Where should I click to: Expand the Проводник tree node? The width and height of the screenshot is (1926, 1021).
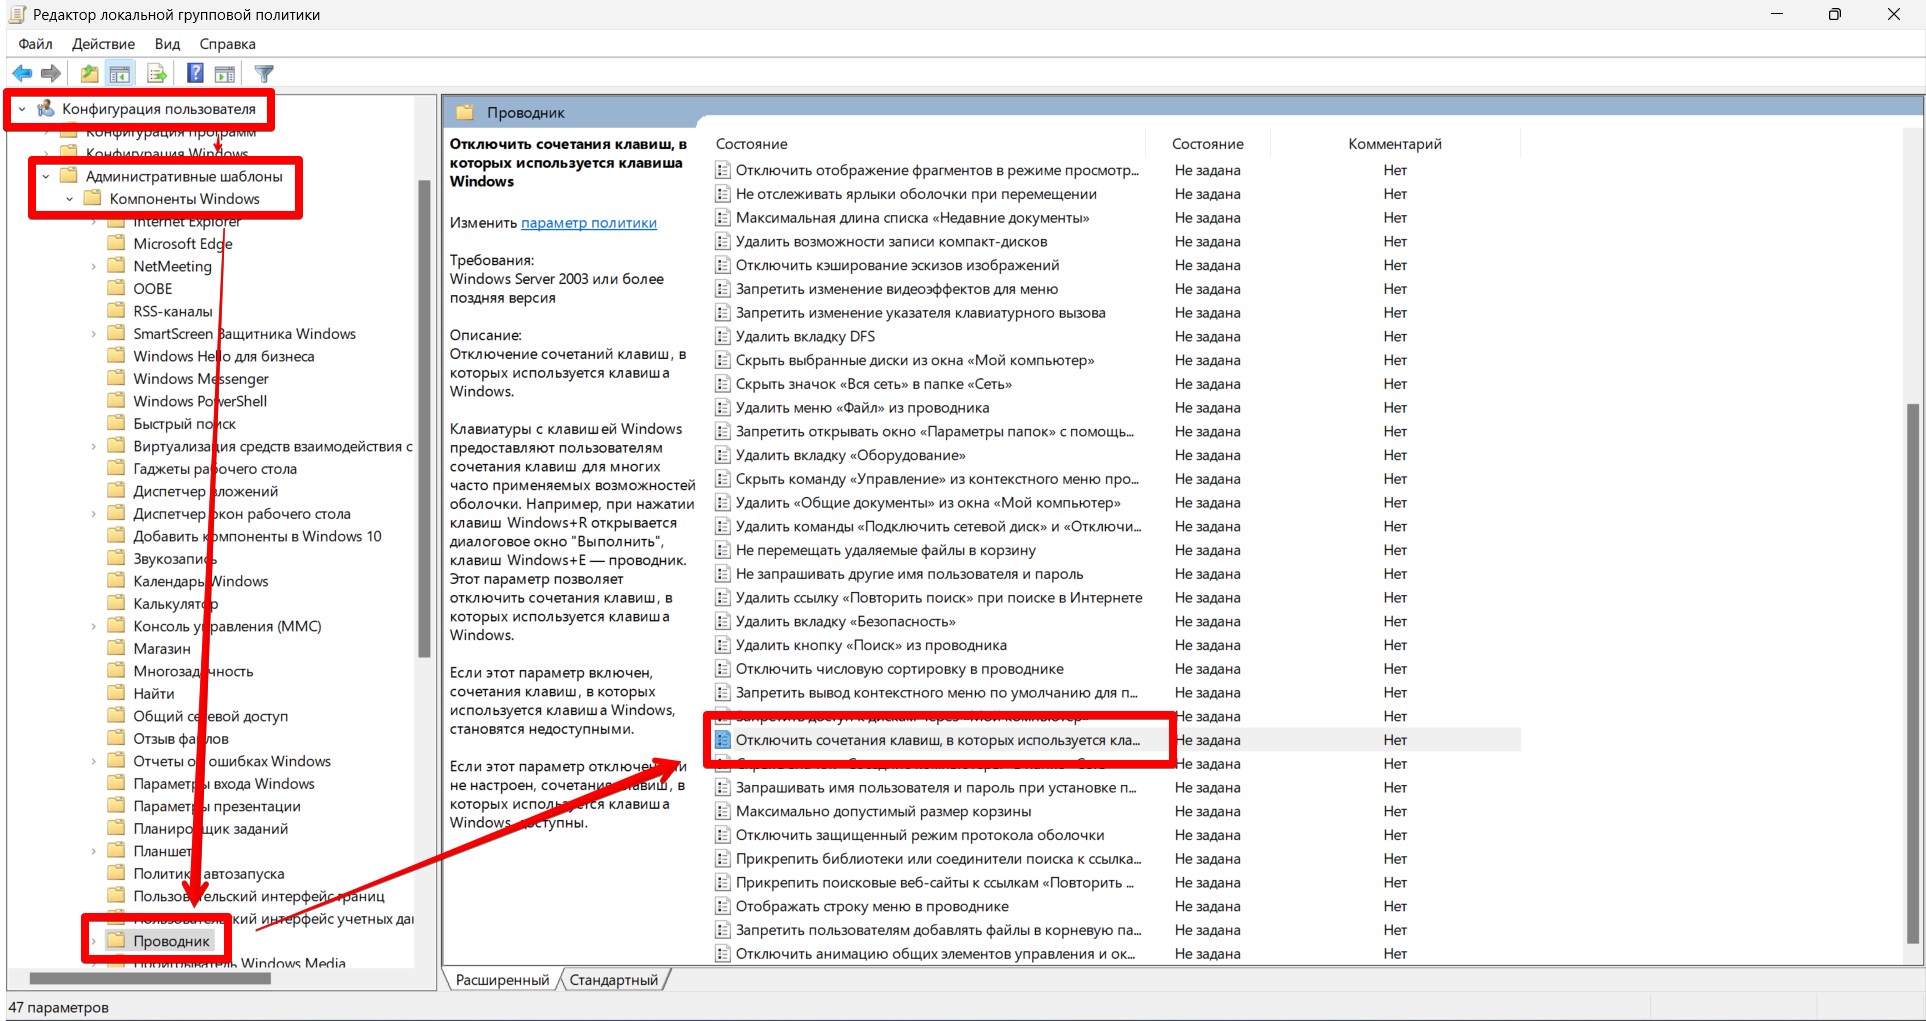(94, 941)
